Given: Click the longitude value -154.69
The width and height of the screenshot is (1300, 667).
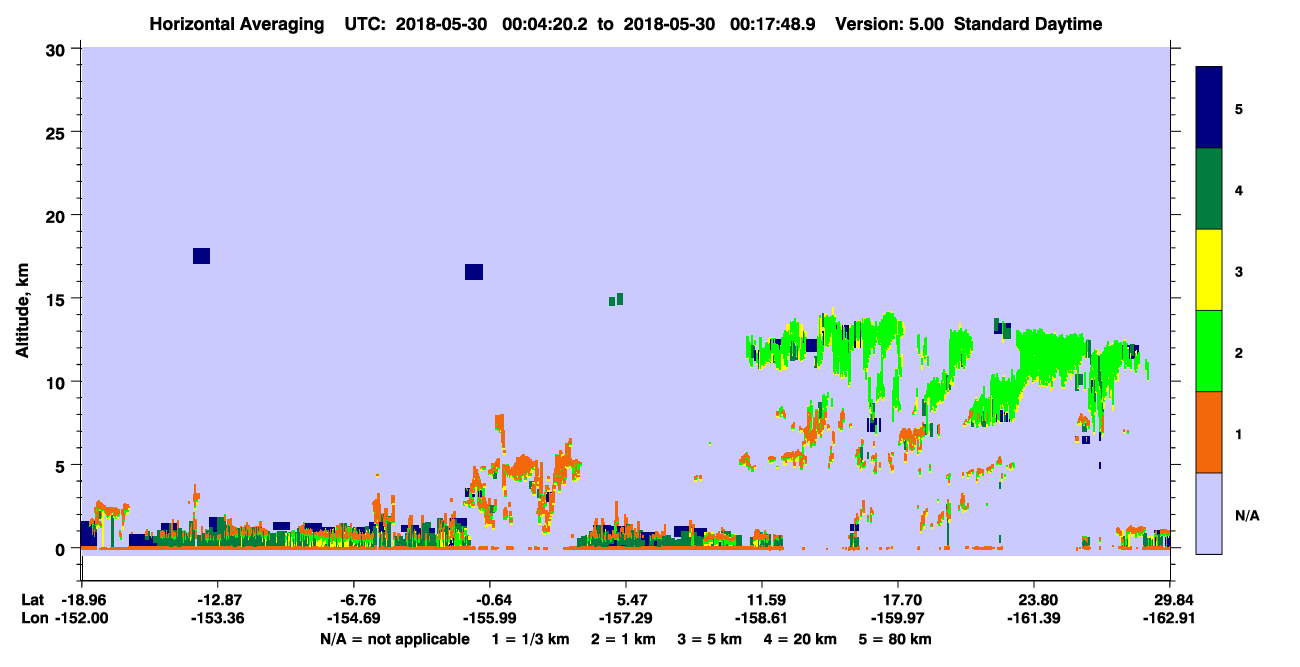Looking at the screenshot, I should coord(353,618).
